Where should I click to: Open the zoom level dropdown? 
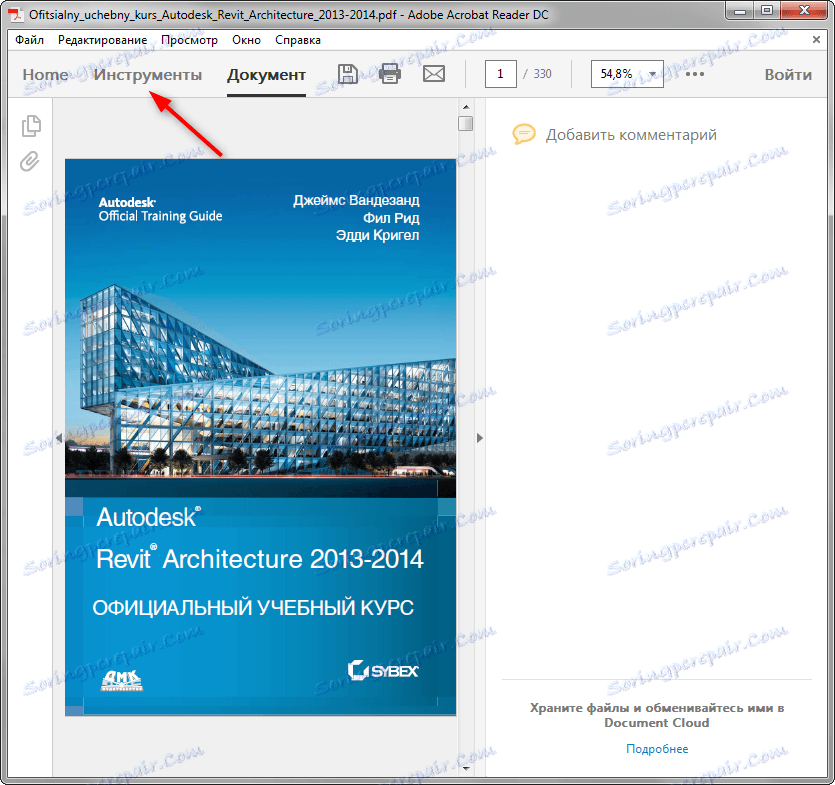coord(652,74)
